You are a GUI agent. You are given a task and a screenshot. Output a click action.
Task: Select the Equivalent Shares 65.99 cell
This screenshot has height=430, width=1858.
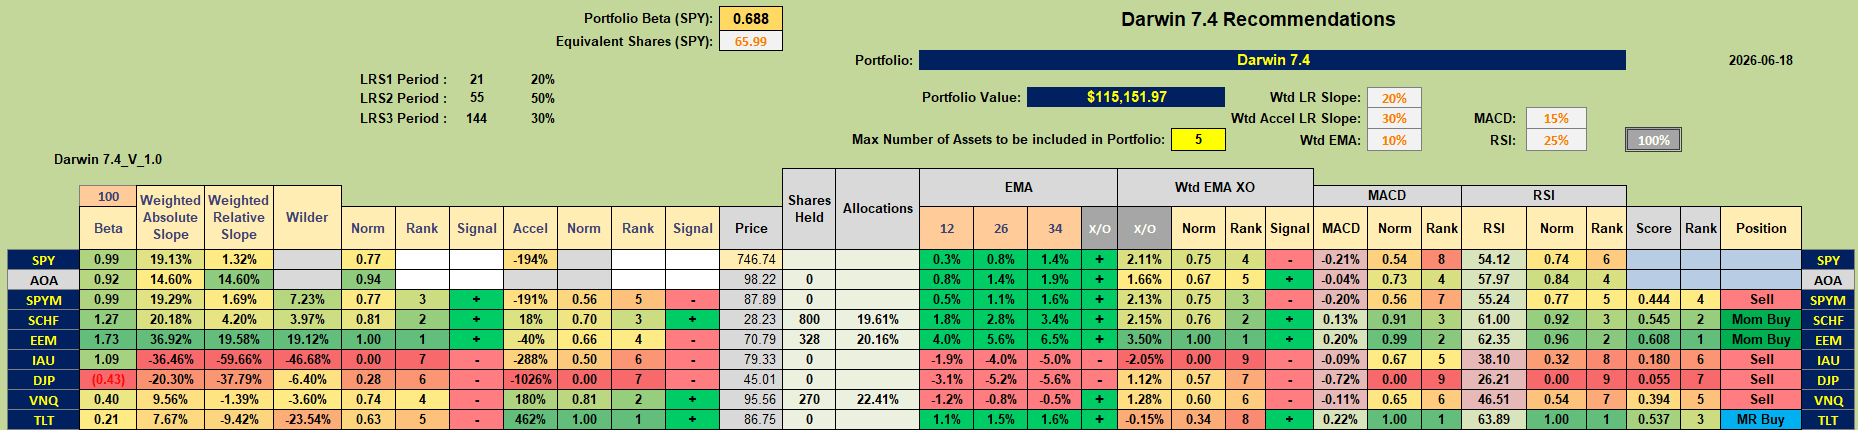(x=750, y=41)
